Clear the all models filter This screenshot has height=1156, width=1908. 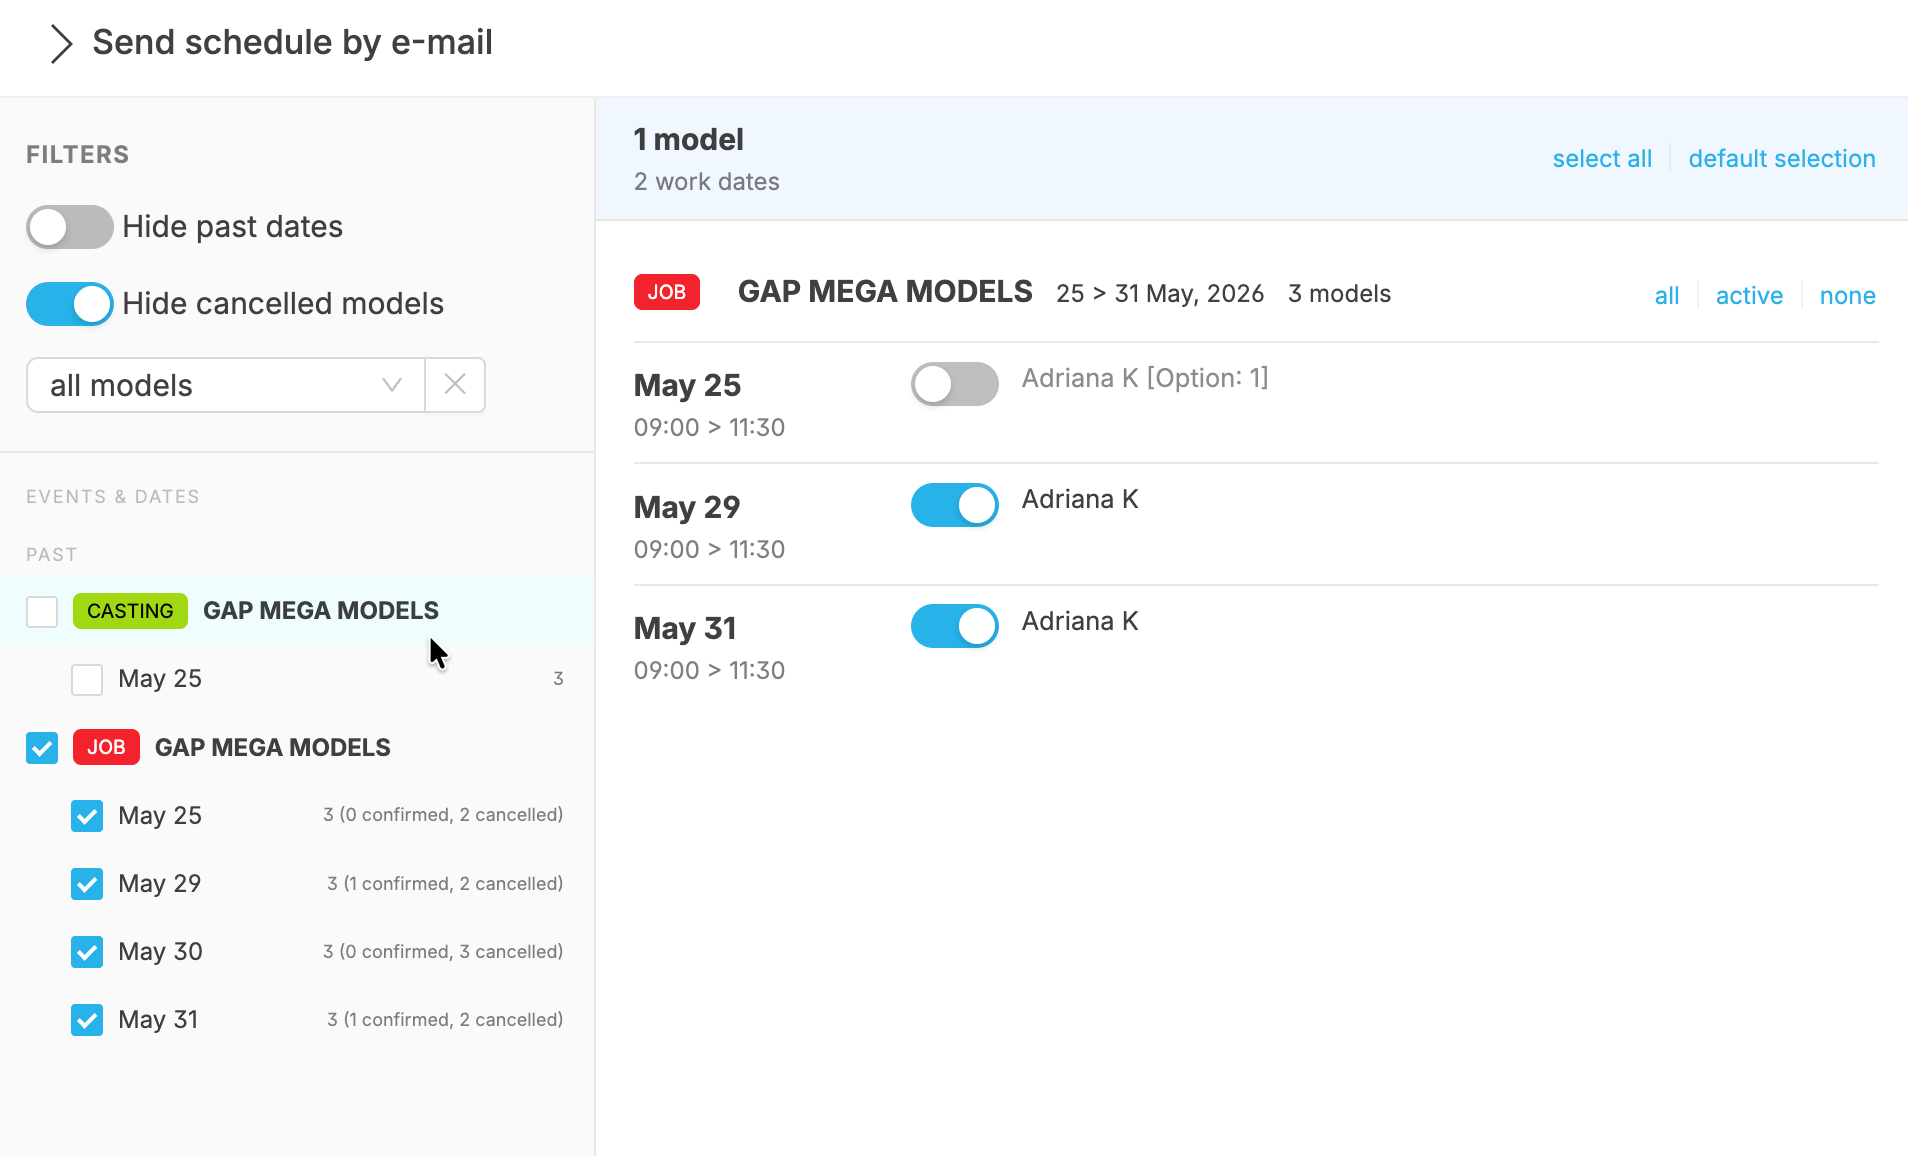[x=455, y=385]
